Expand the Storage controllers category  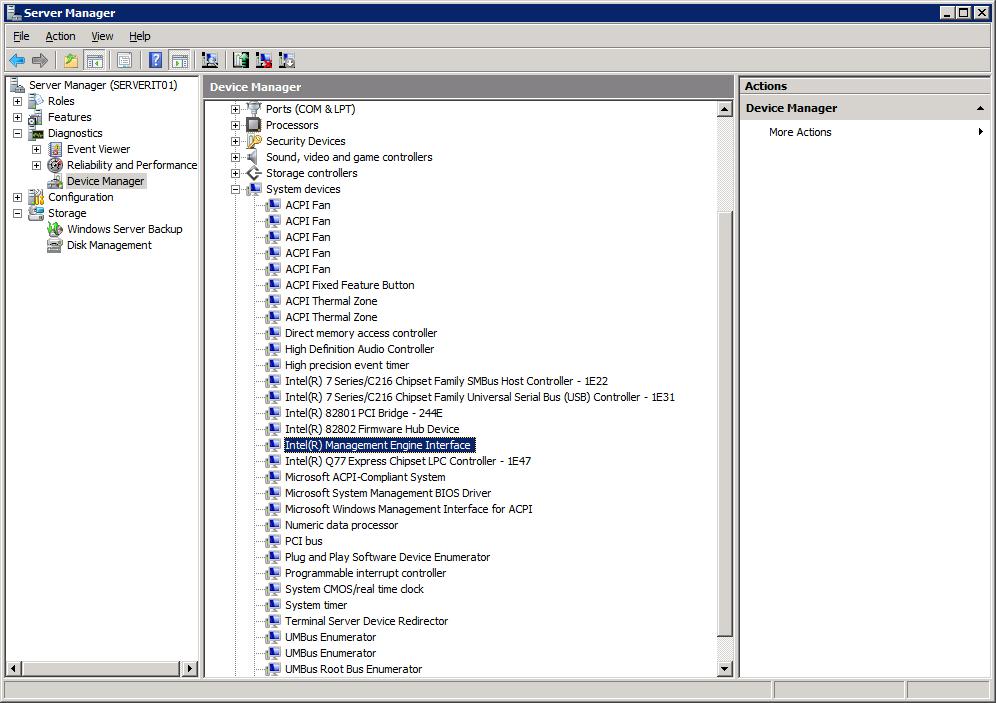click(236, 173)
